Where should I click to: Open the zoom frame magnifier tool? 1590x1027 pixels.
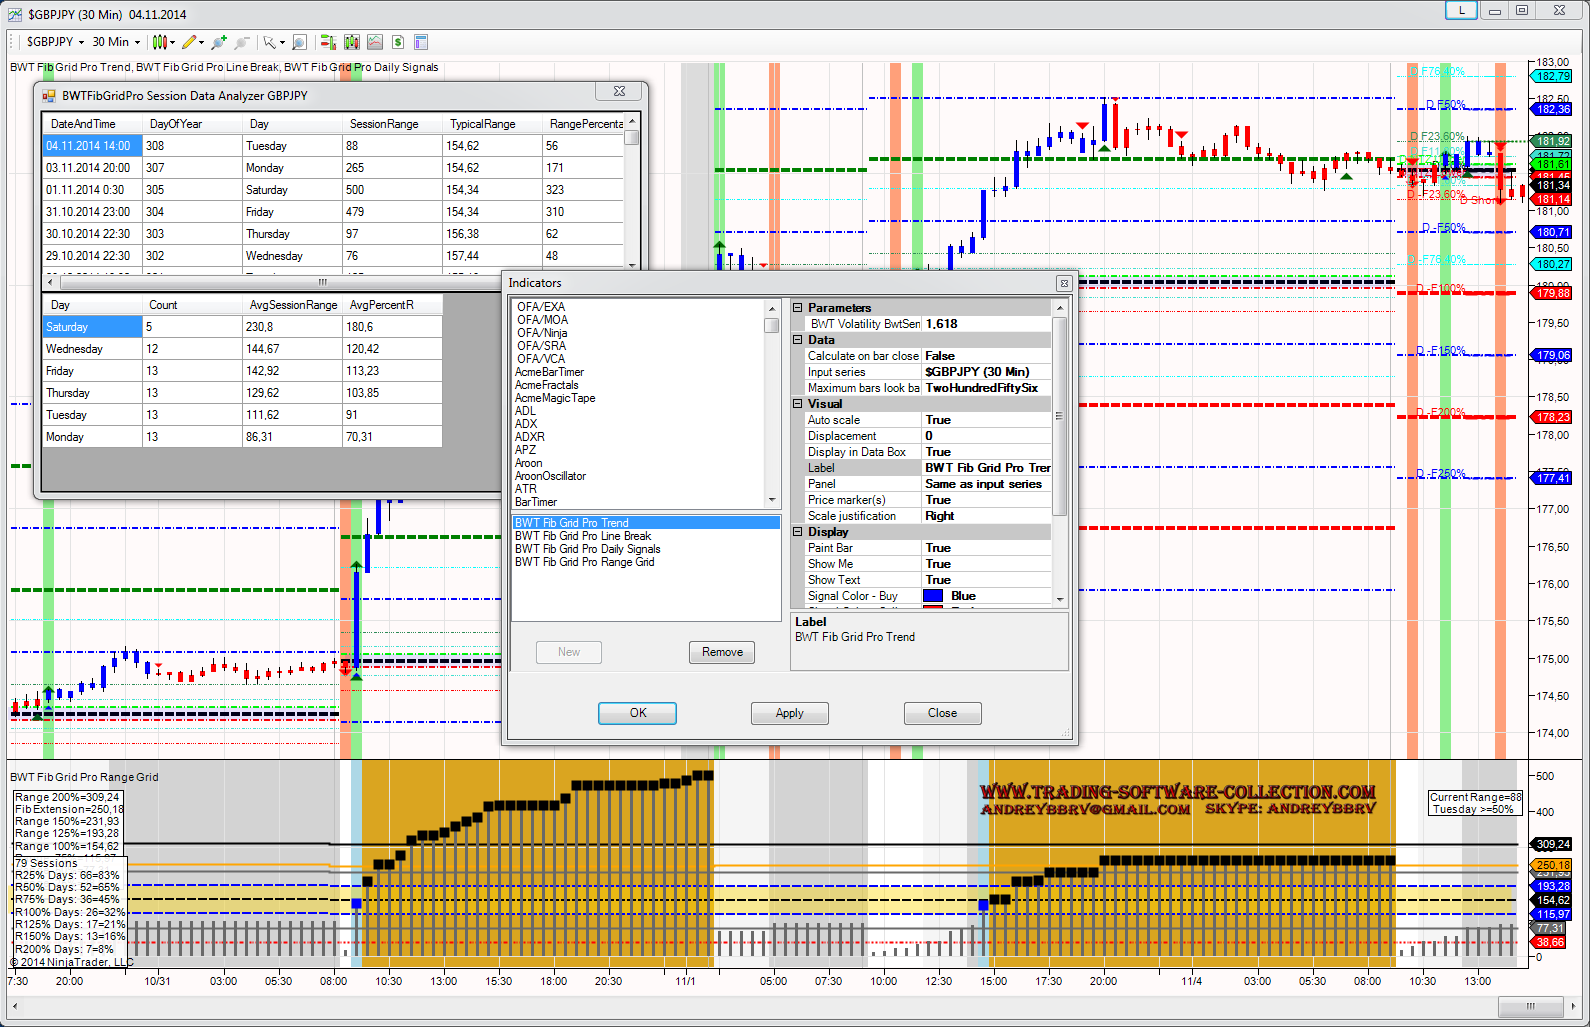click(x=299, y=42)
